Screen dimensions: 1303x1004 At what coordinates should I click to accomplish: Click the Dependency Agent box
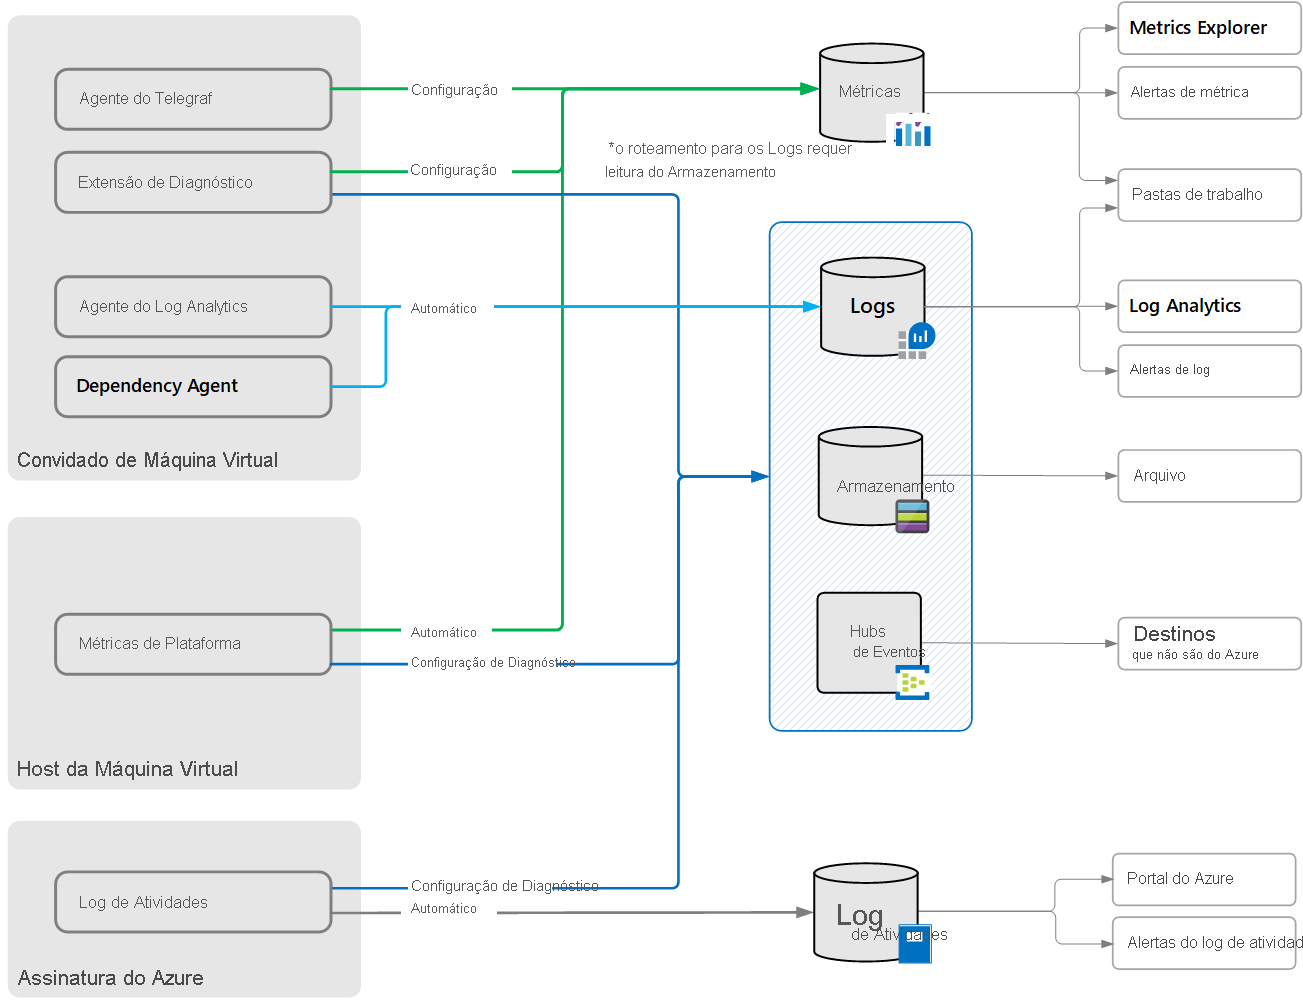pyautogui.click(x=193, y=386)
